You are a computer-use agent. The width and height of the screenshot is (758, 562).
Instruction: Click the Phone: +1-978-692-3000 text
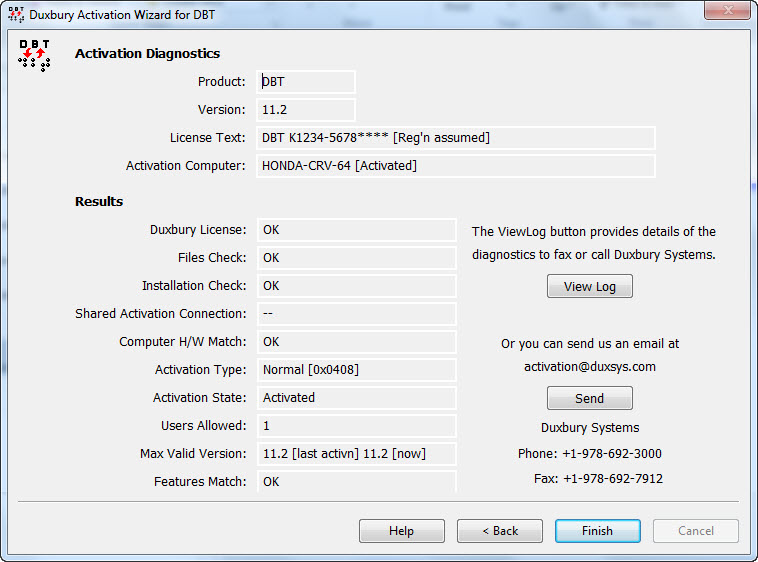click(x=590, y=453)
